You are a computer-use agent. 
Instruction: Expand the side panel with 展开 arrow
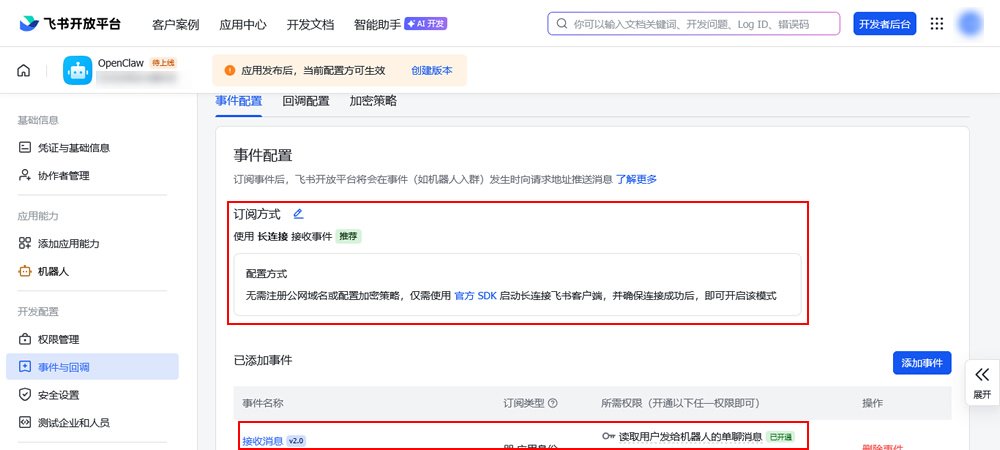coord(982,381)
